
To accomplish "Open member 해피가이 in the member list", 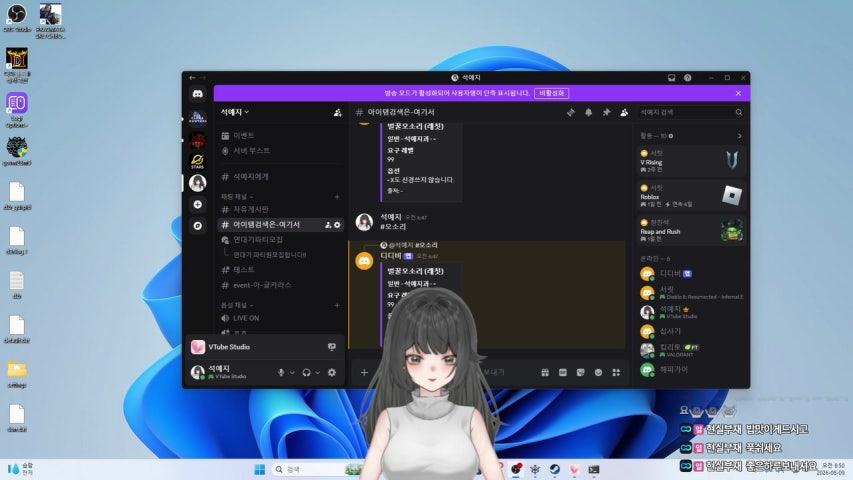I will 691,370.
